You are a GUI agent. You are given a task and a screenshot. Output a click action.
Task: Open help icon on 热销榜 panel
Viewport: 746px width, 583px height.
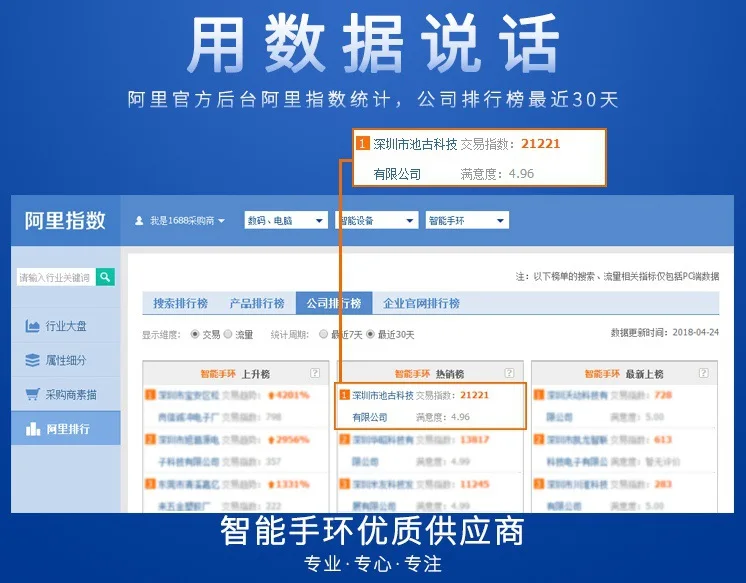[509, 373]
